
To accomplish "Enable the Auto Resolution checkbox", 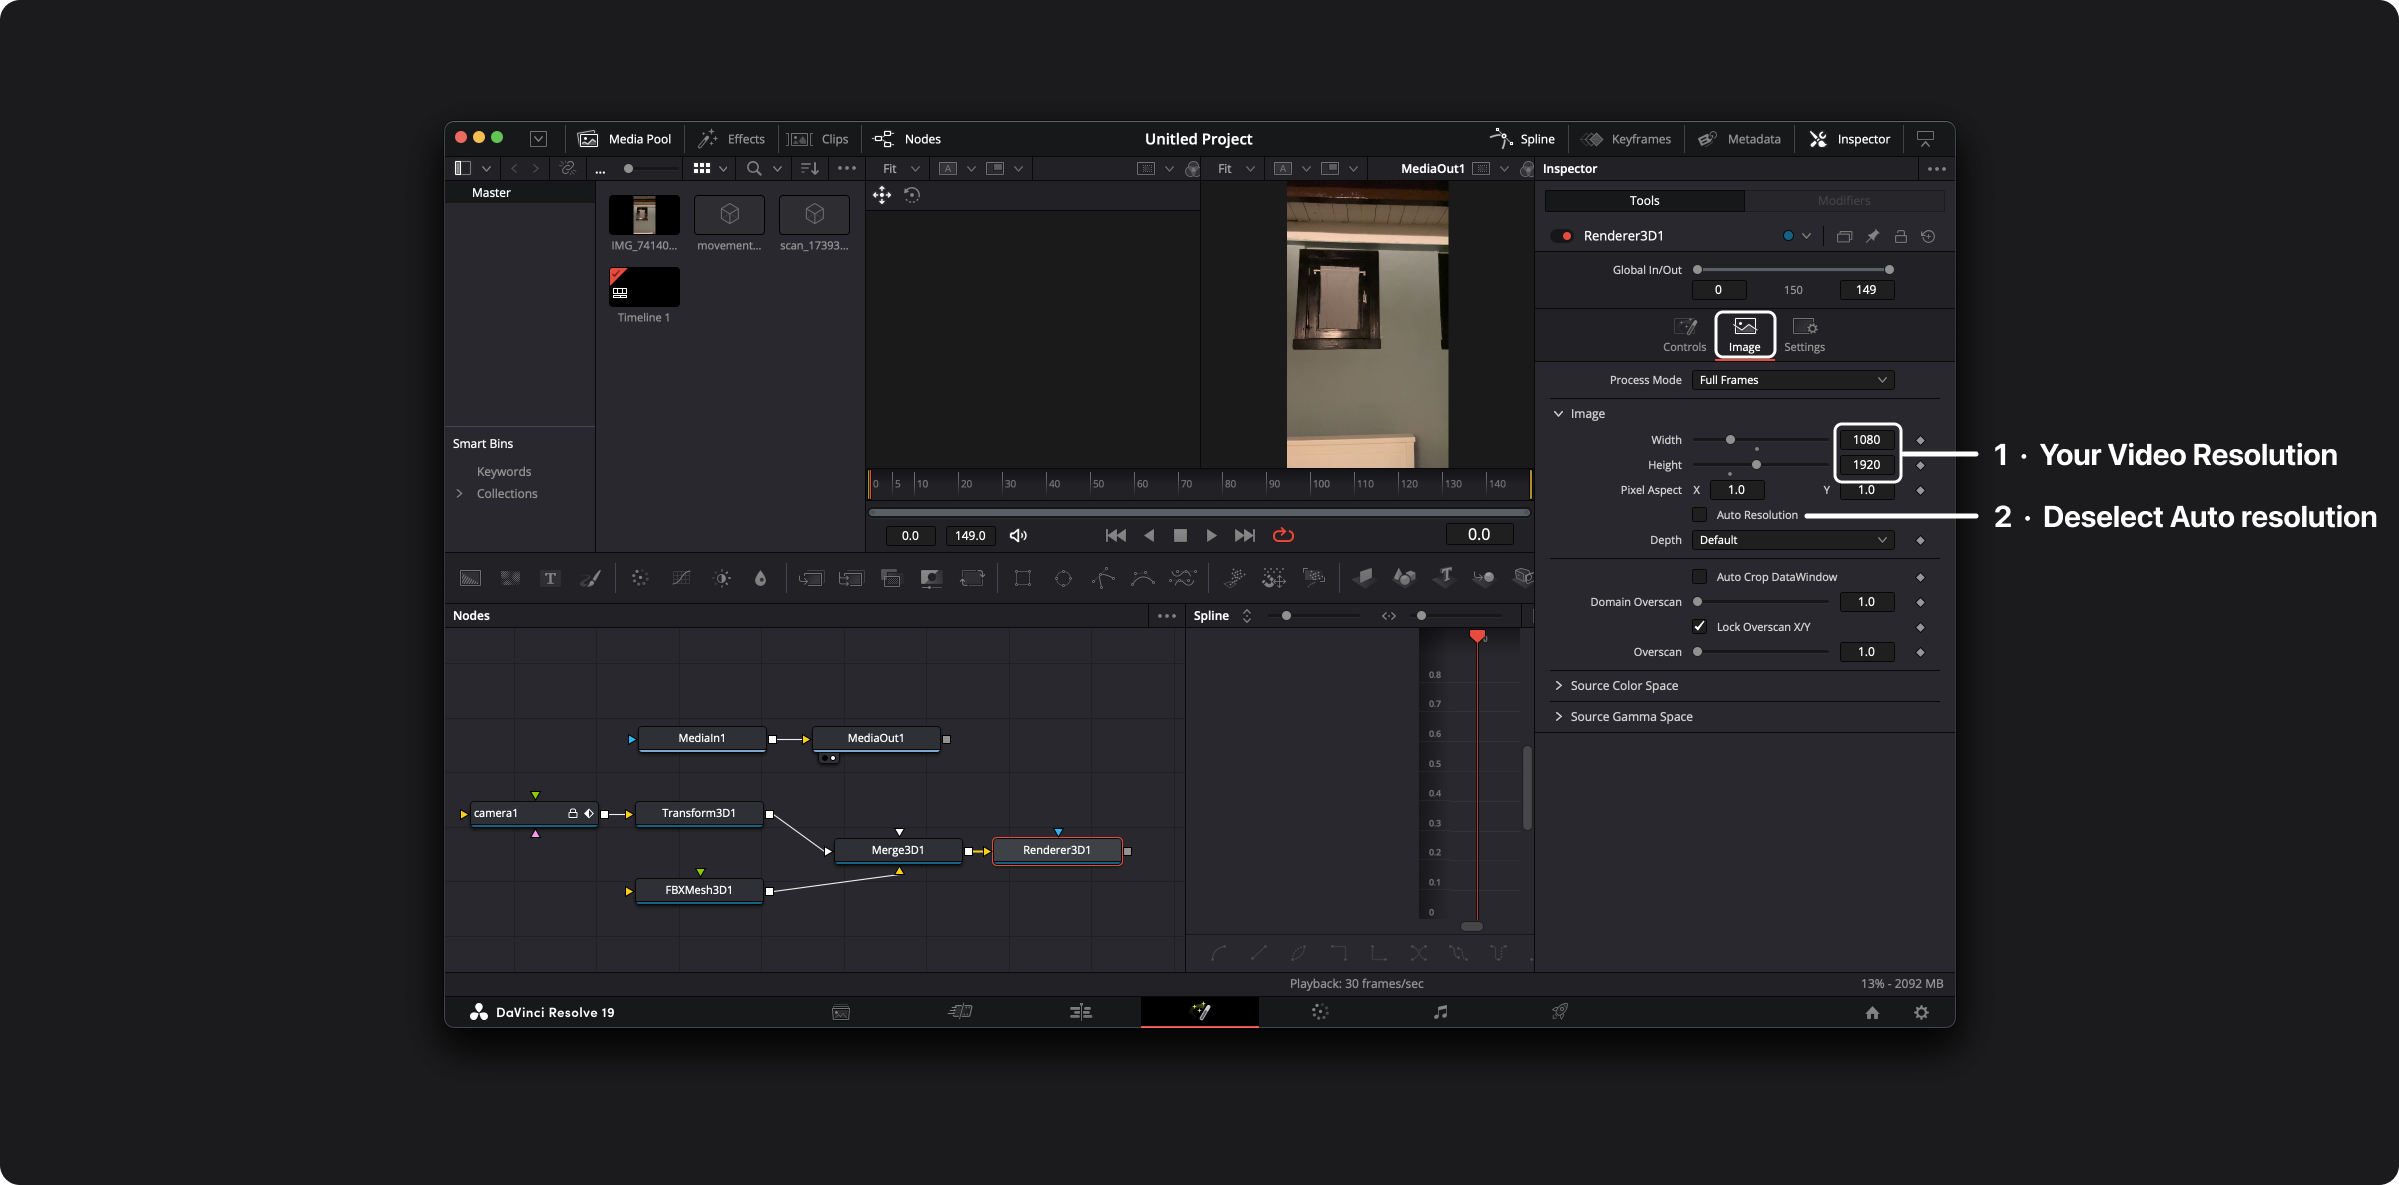I will pos(1699,515).
